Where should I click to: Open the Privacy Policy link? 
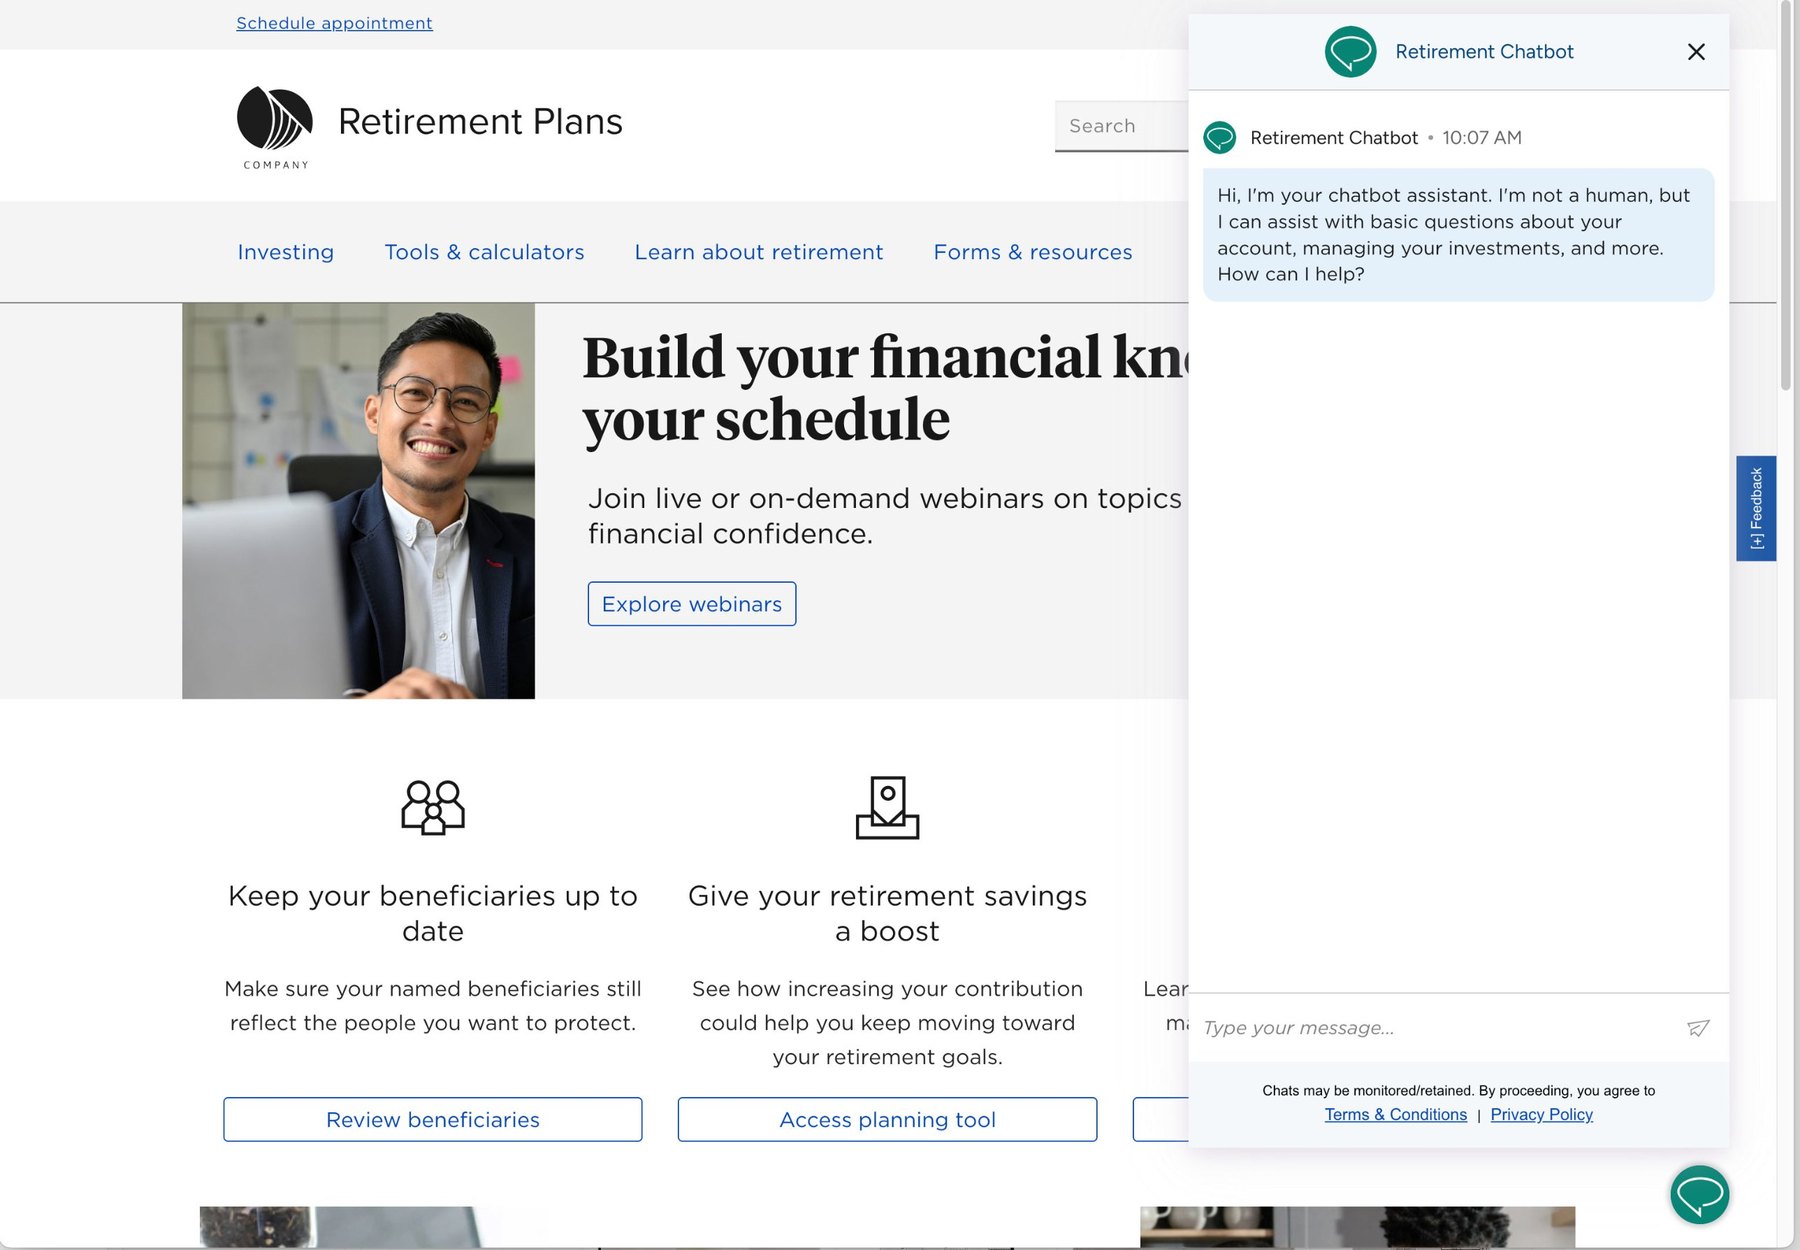pyautogui.click(x=1542, y=1115)
